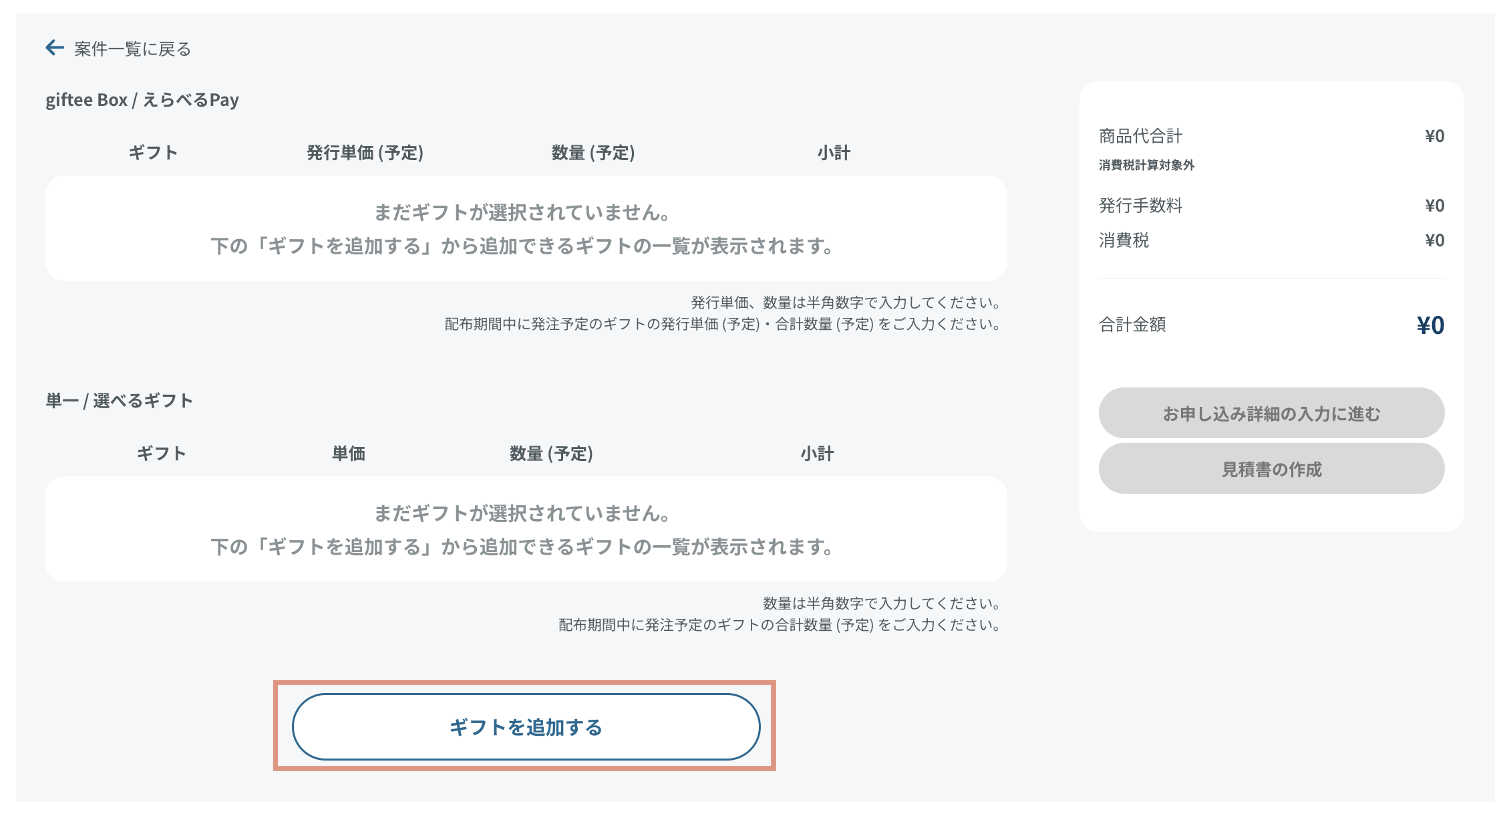Click the 単価 column header
1506x818 pixels.
tap(348, 454)
